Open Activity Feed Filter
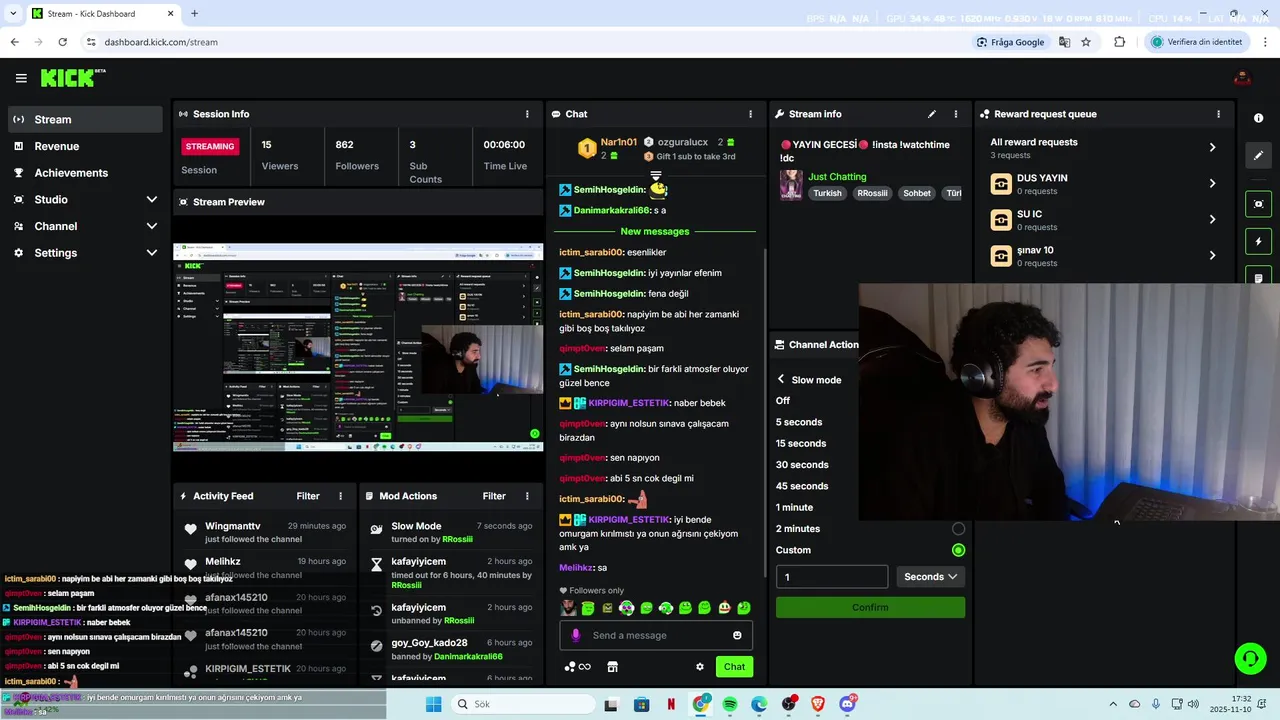 (308, 496)
